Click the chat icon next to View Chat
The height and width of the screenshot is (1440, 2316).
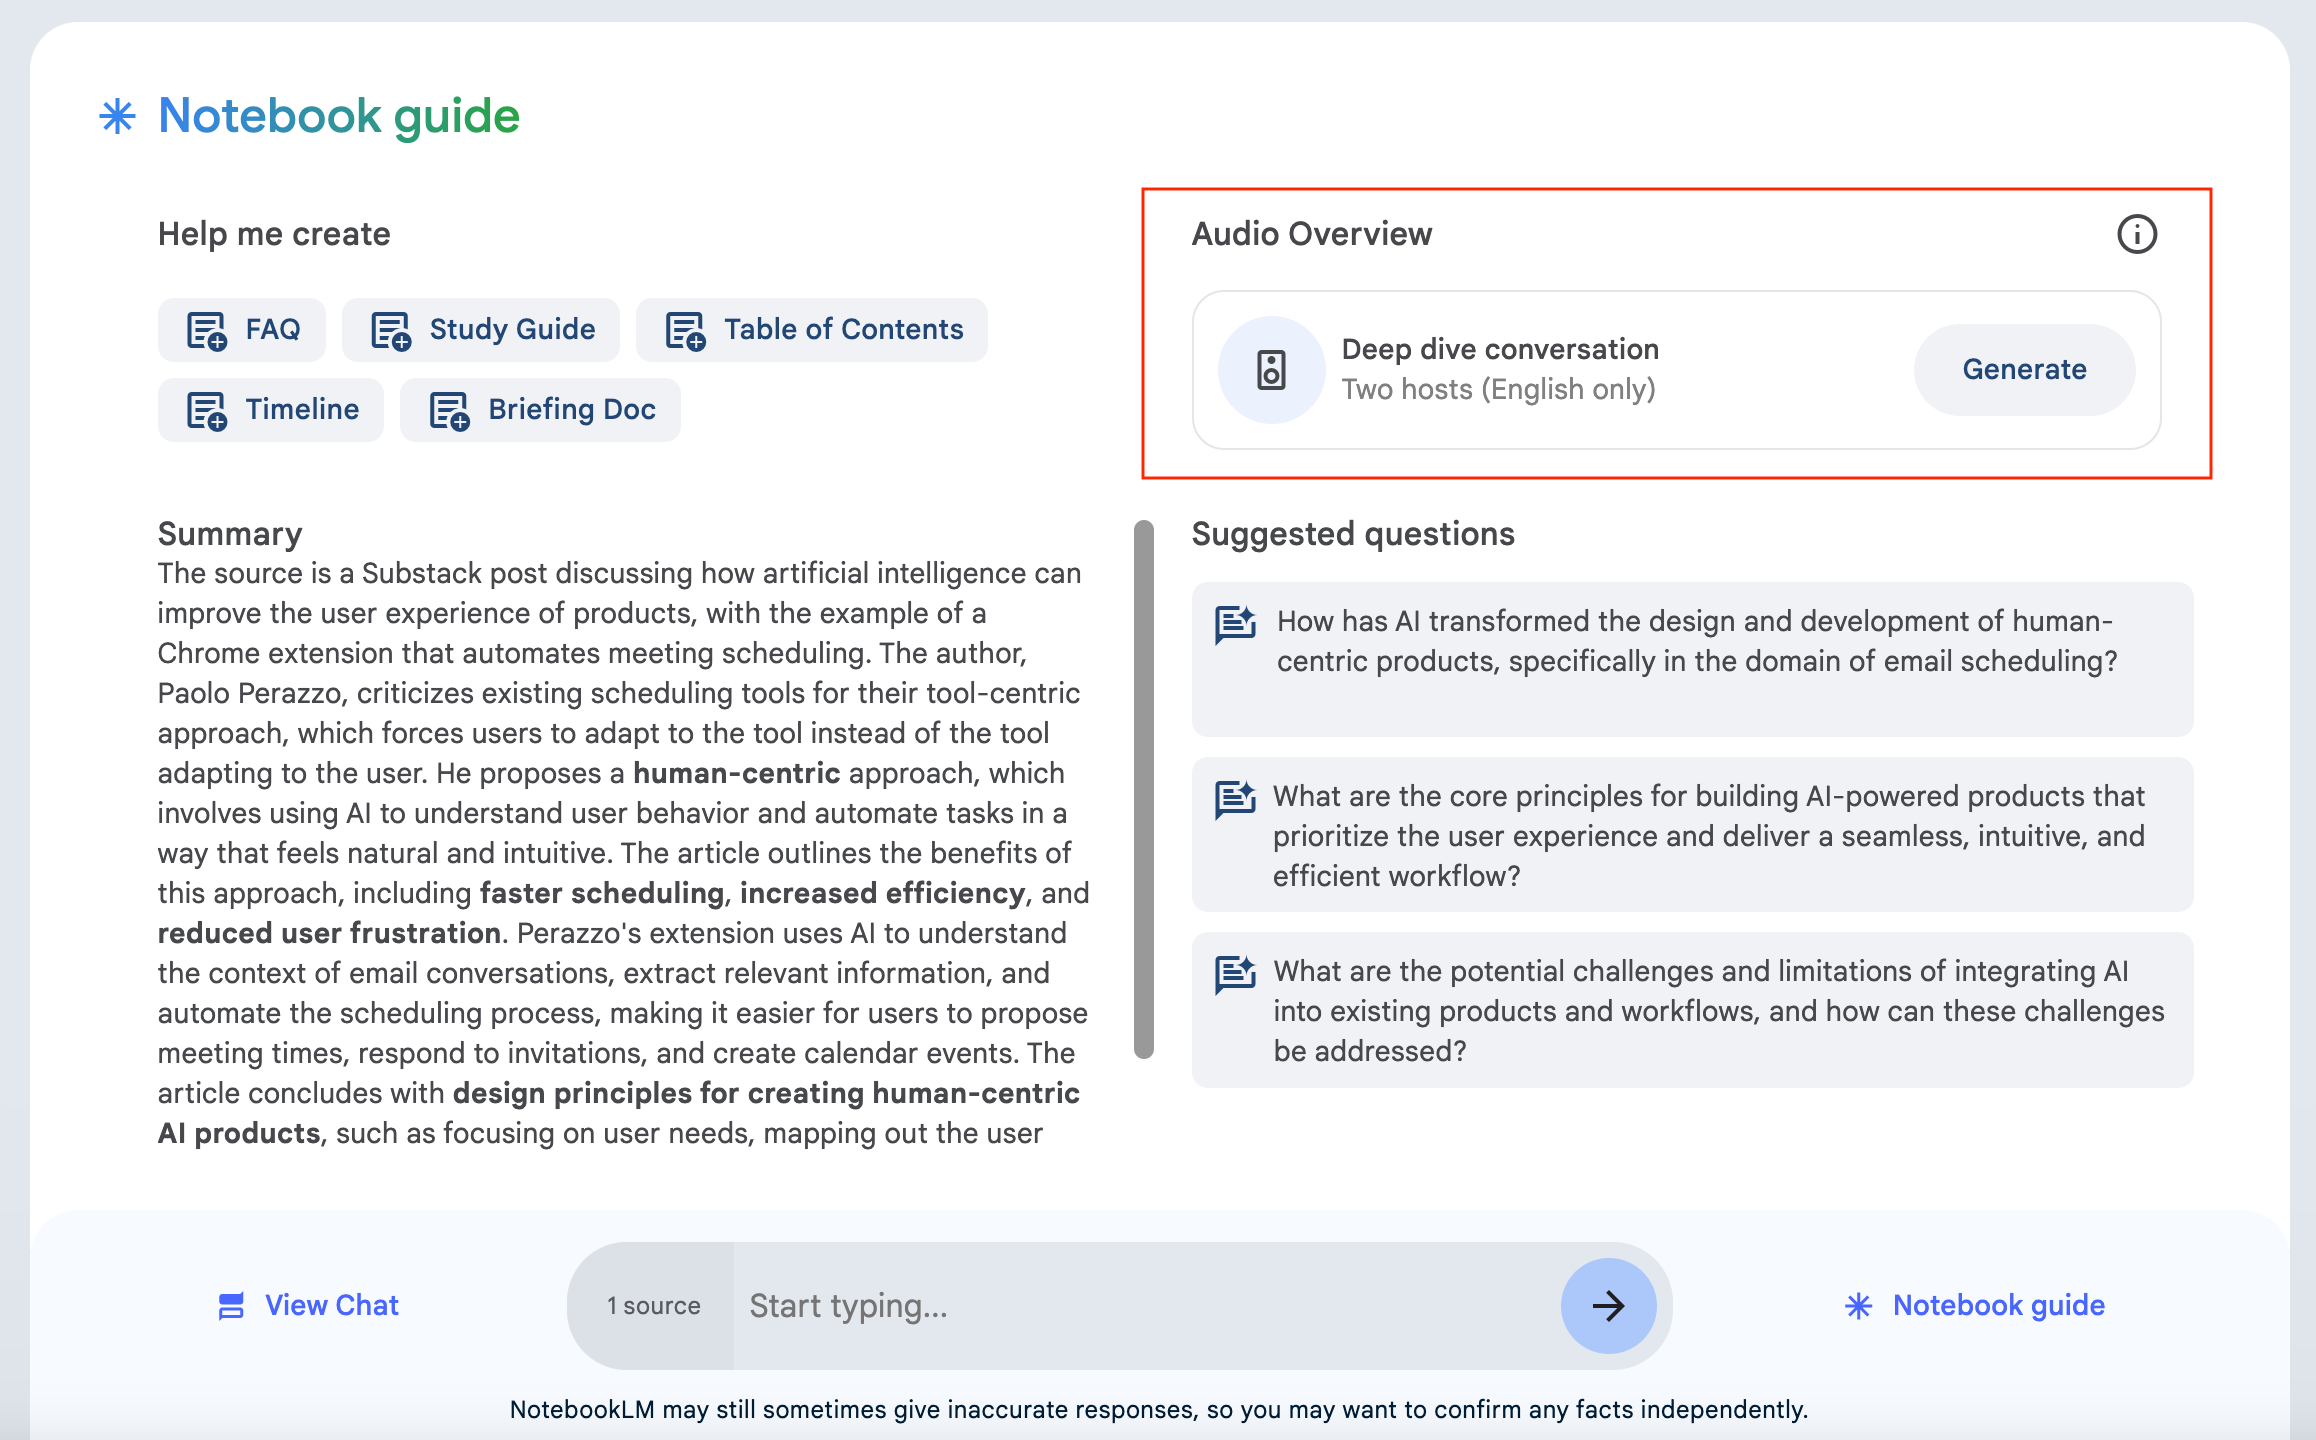pyautogui.click(x=231, y=1306)
